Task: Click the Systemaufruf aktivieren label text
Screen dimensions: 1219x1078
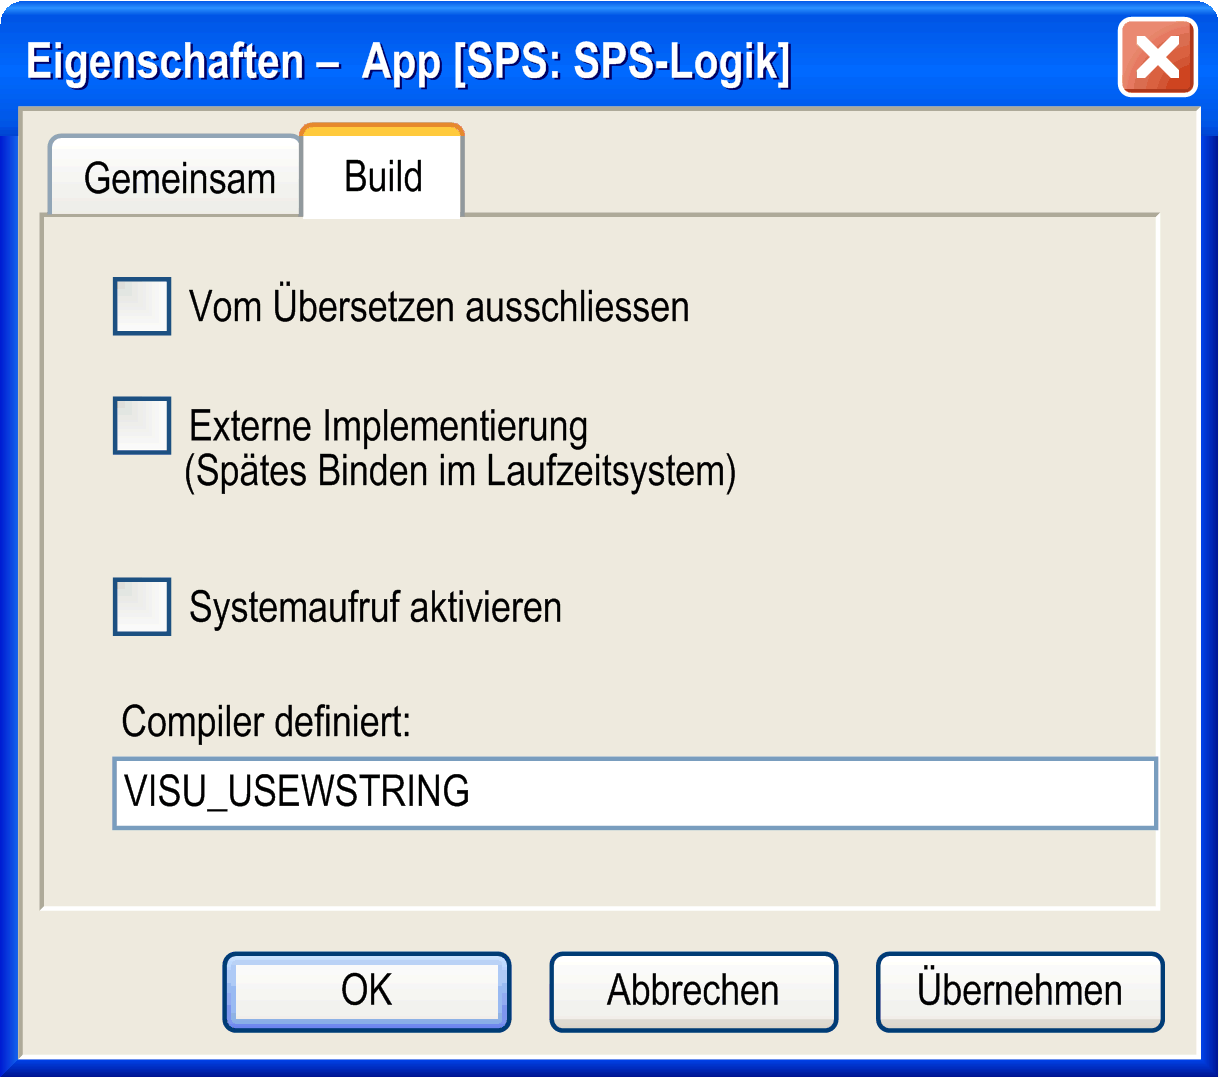Action: [x=375, y=607]
